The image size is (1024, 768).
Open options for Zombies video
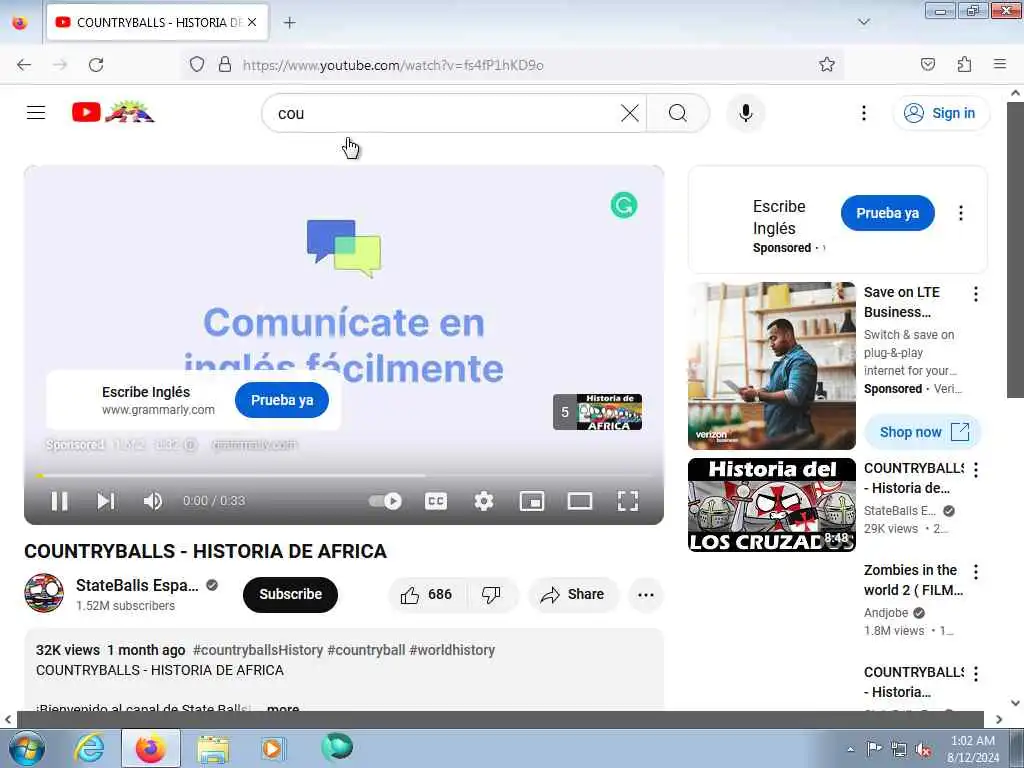point(976,572)
